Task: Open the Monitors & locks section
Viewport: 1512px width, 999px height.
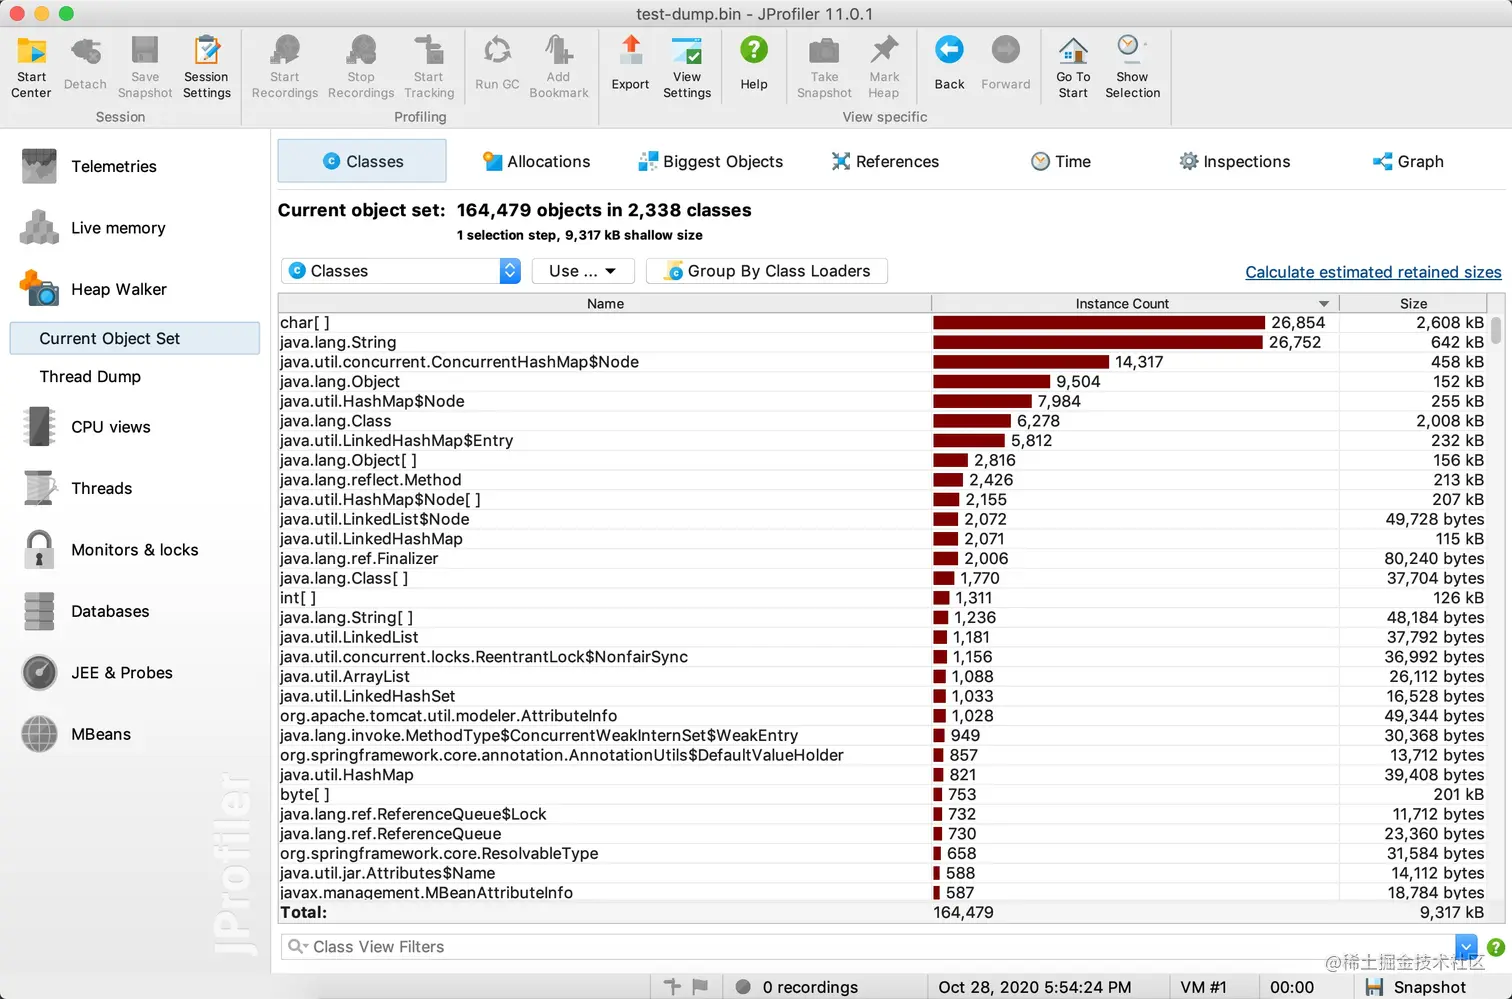Action: point(135,550)
